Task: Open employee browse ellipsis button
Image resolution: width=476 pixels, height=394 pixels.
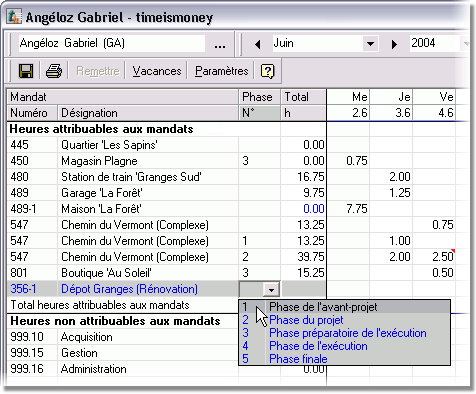Action: click(x=220, y=44)
